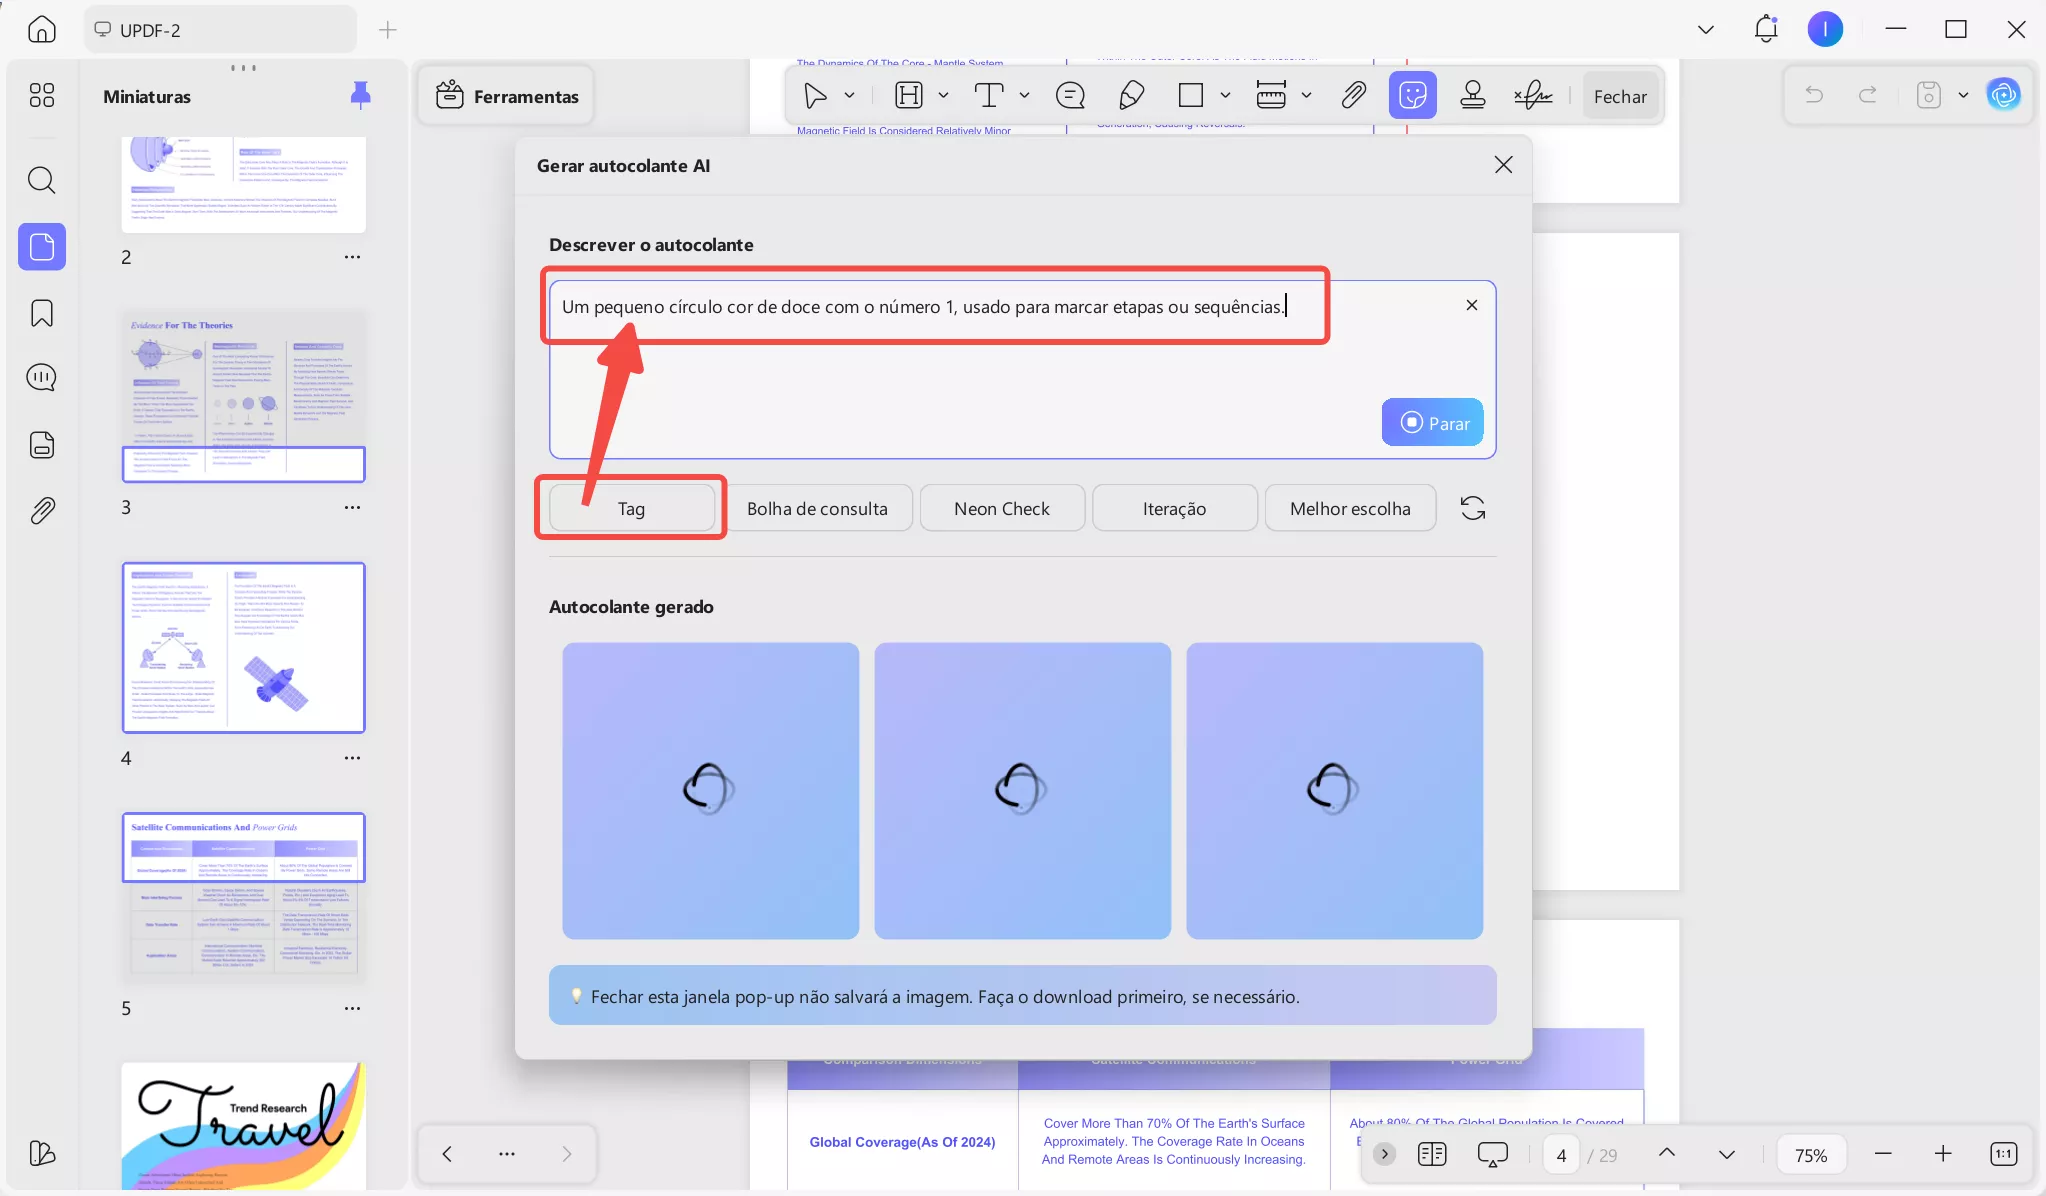This screenshot has width=2046, height=1196.
Task: Click Fechar to close toolbar
Action: point(1619,97)
